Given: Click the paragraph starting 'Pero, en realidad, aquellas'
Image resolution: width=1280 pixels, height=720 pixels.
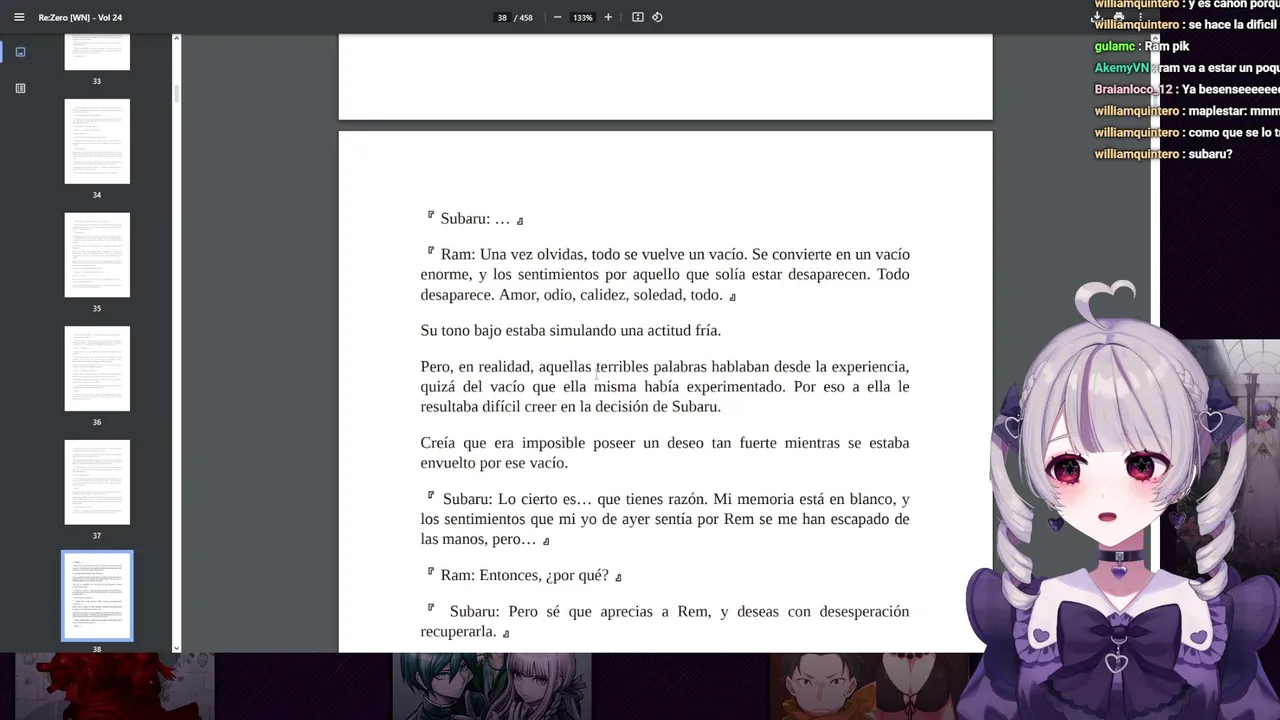Looking at the screenshot, I should [x=665, y=386].
